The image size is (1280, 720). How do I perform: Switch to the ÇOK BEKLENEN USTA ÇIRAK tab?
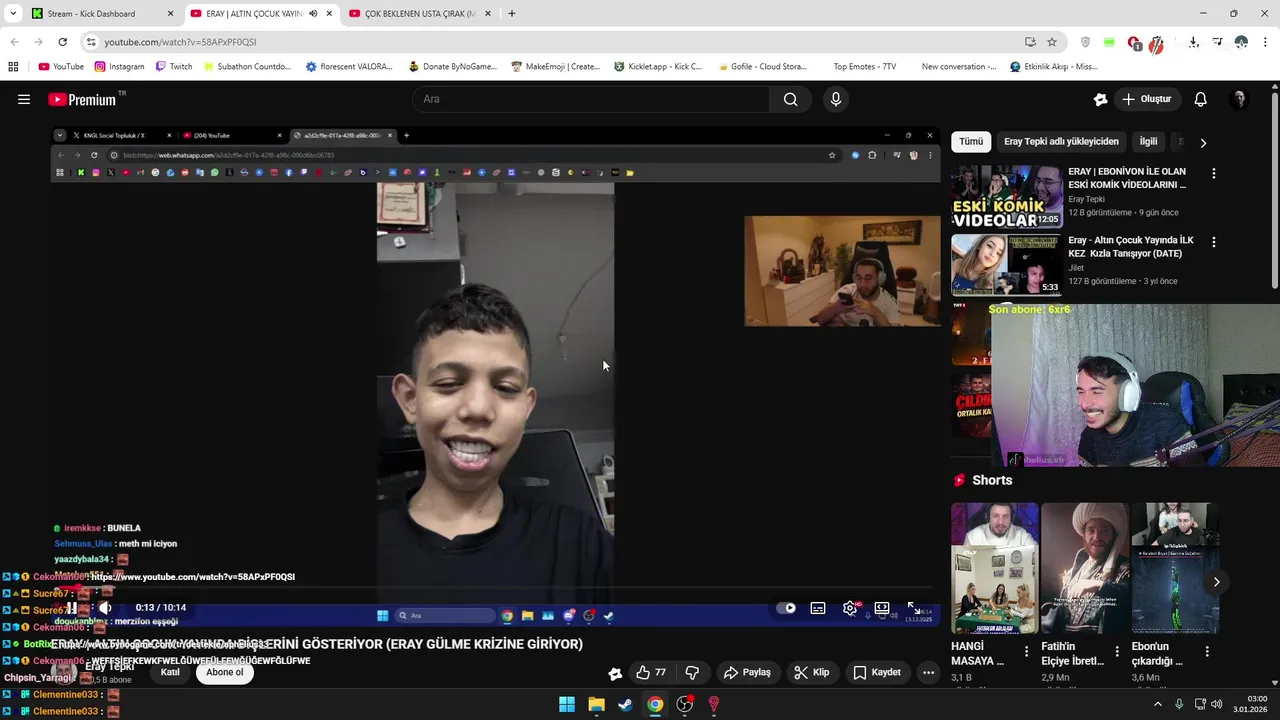(x=419, y=14)
